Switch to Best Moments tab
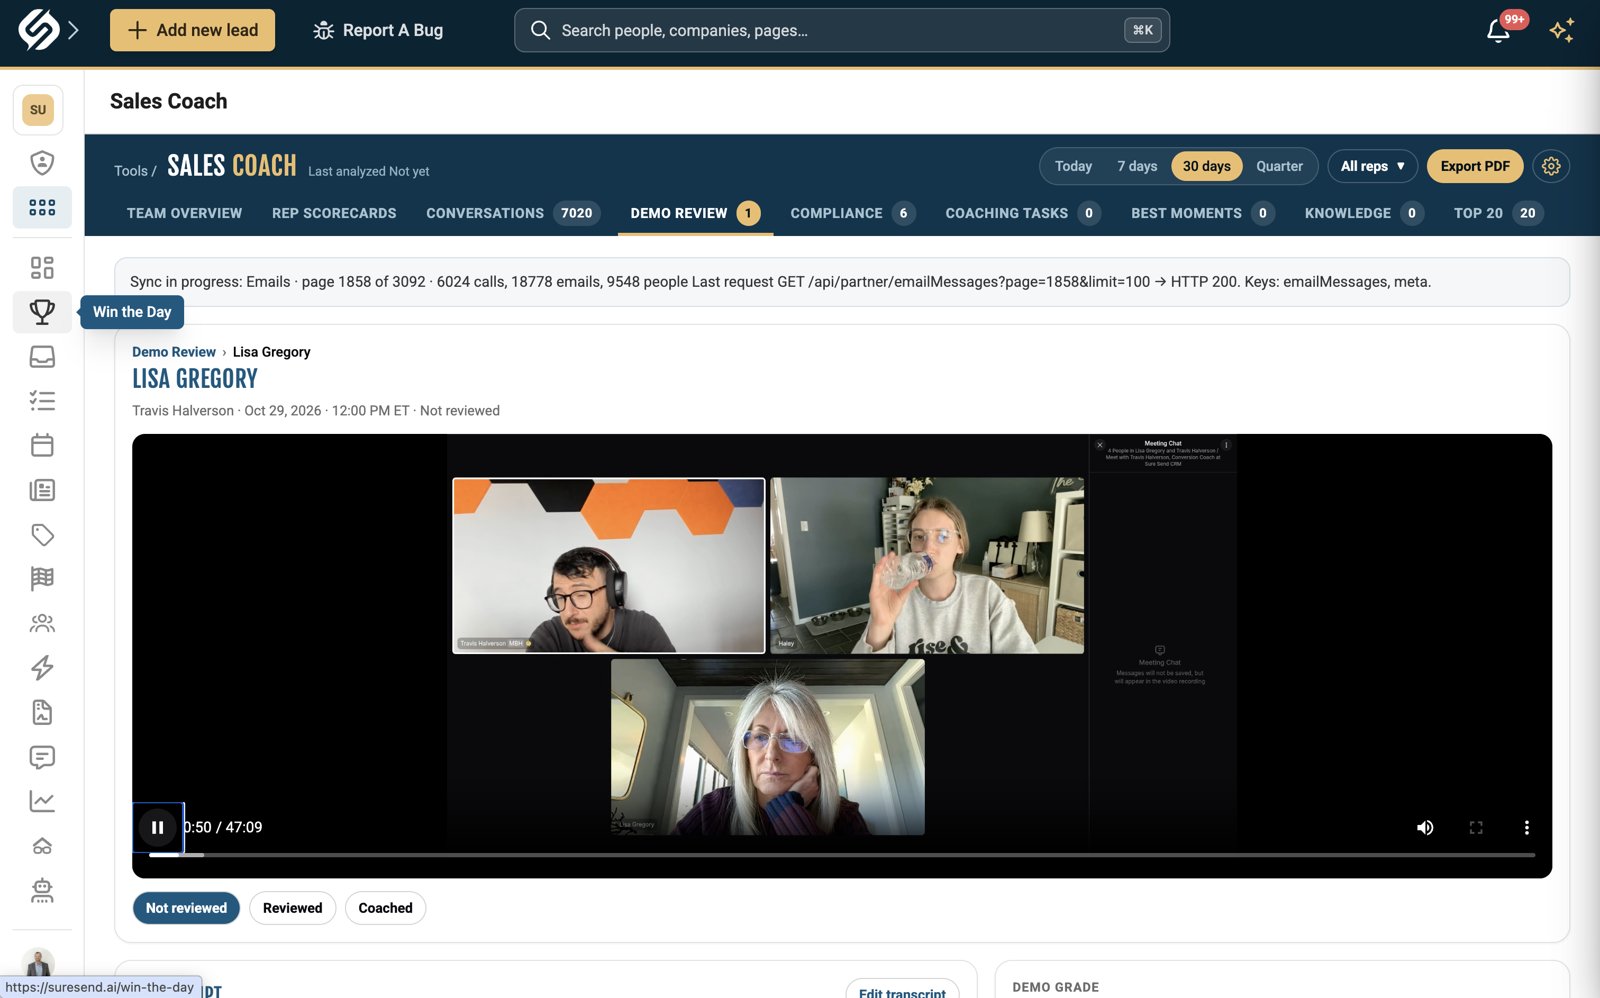 [1202, 213]
